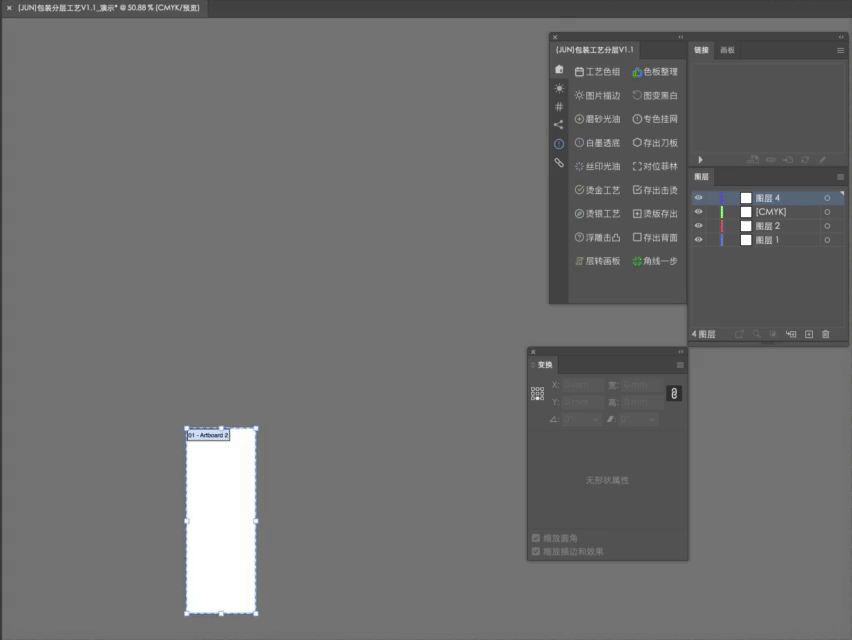Image resolution: width=852 pixels, height=640 pixels.
Task: Expand the link info disclosure triangle
Action: point(700,160)
